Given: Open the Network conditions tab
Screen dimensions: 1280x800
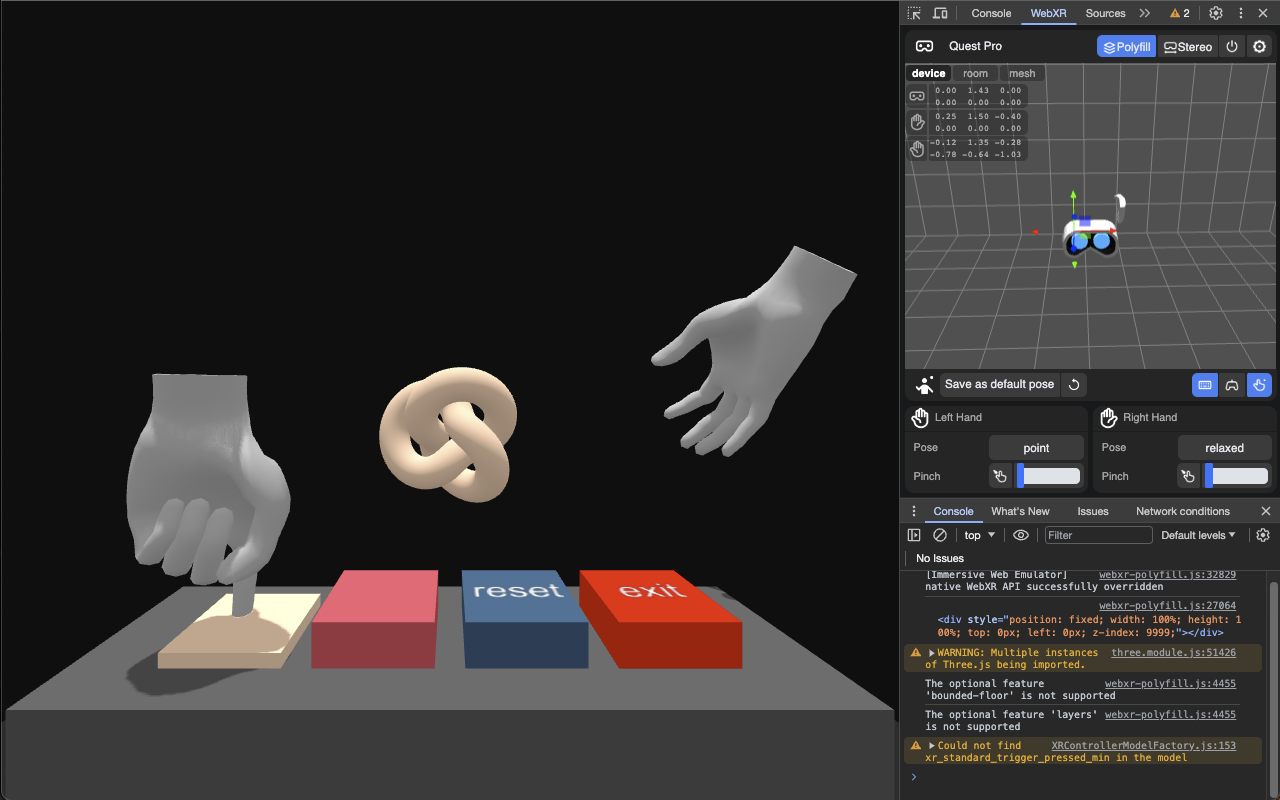Looking at the screenshot, I should pos(1182,511).
